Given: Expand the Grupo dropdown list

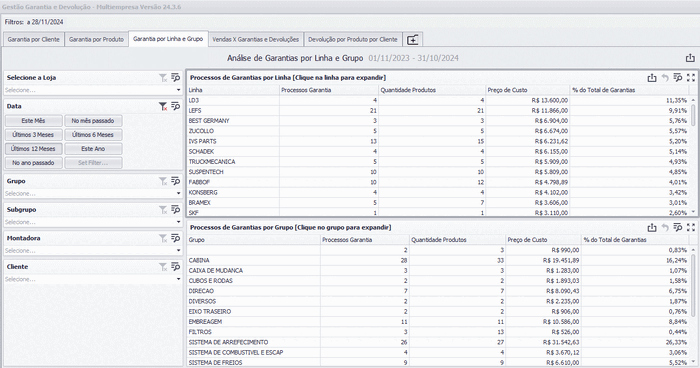Looking at the screenshot, I should click(93, 194).
